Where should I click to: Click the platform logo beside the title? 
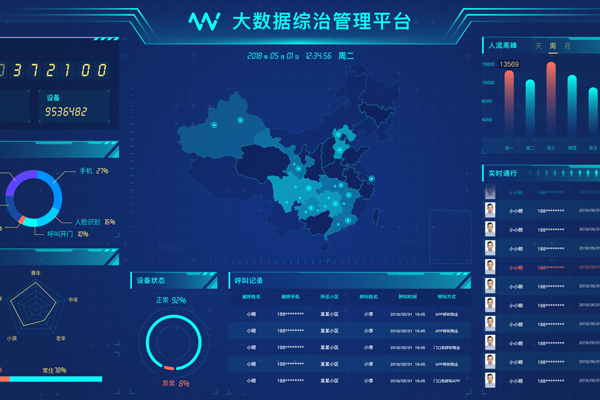pyautogui.click(x=204, y=22)
